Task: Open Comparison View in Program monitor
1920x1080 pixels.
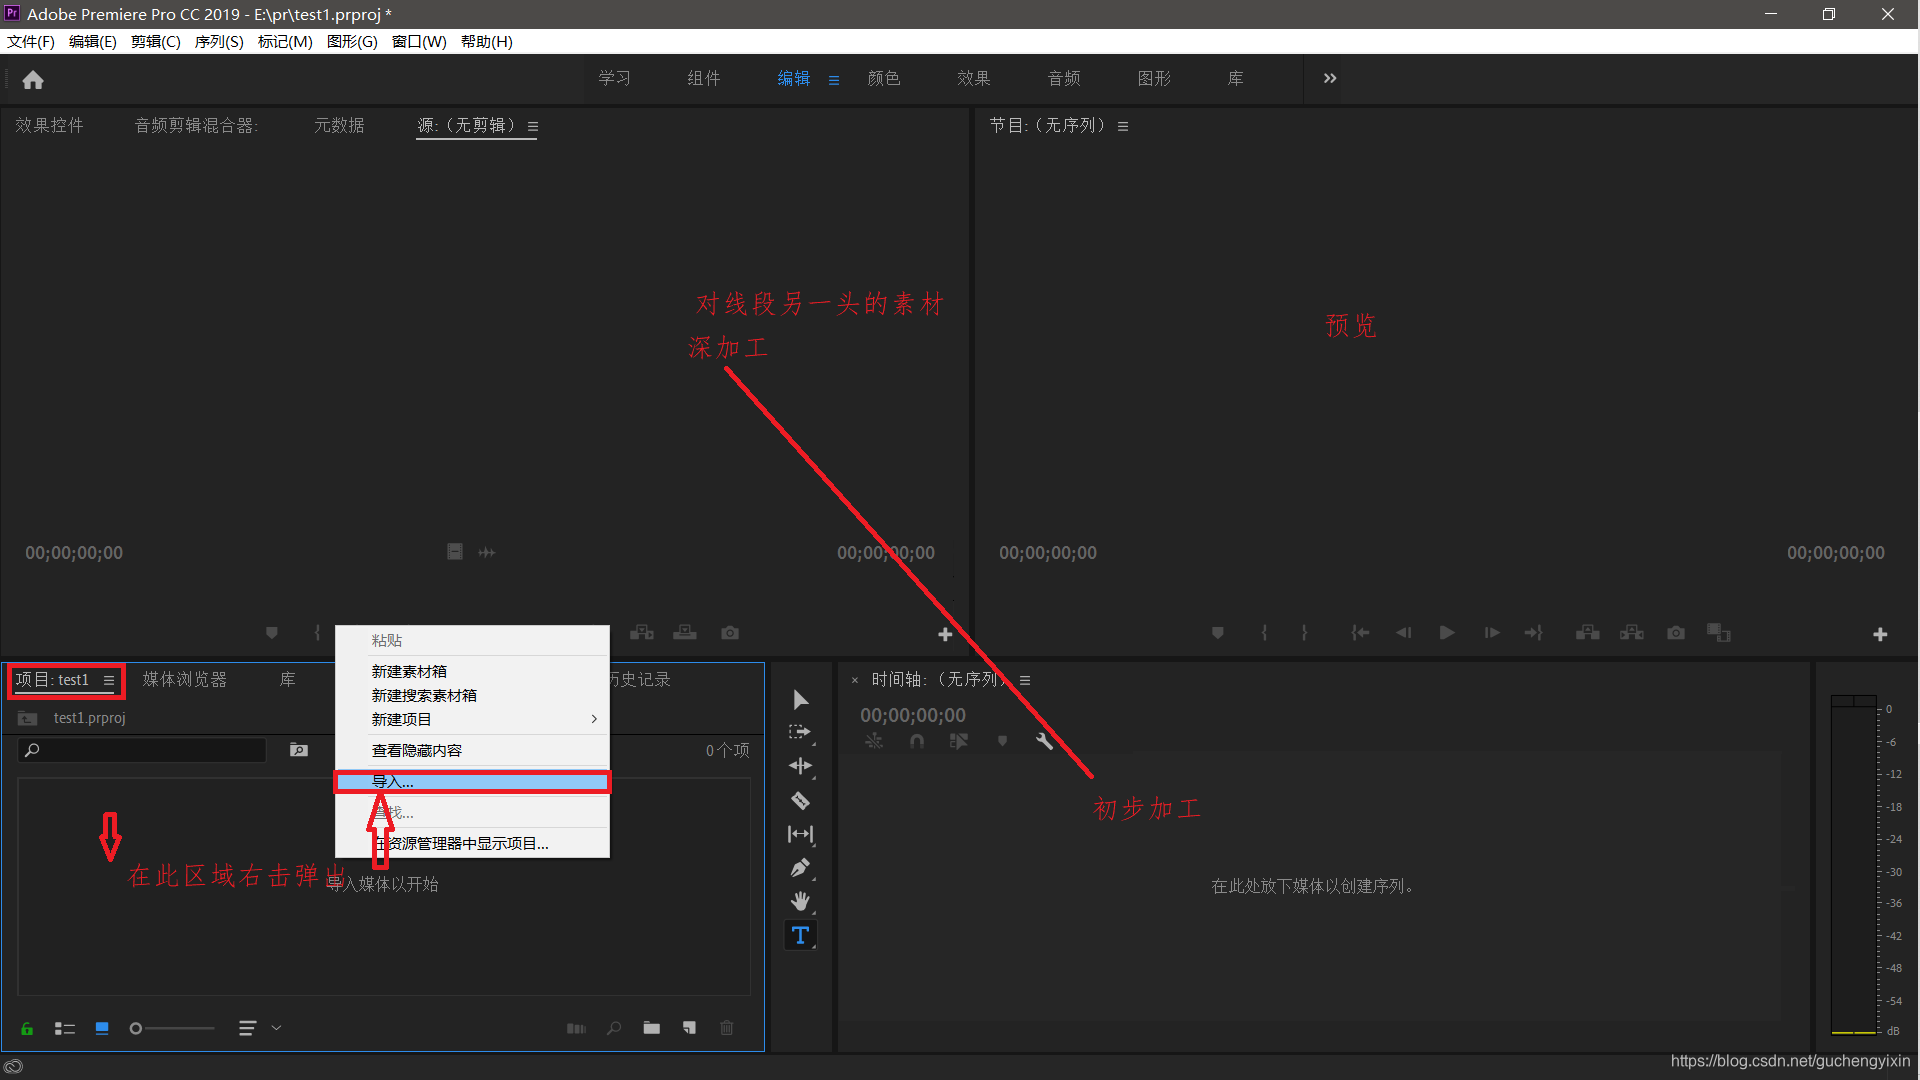Action: pos(1718,633)
